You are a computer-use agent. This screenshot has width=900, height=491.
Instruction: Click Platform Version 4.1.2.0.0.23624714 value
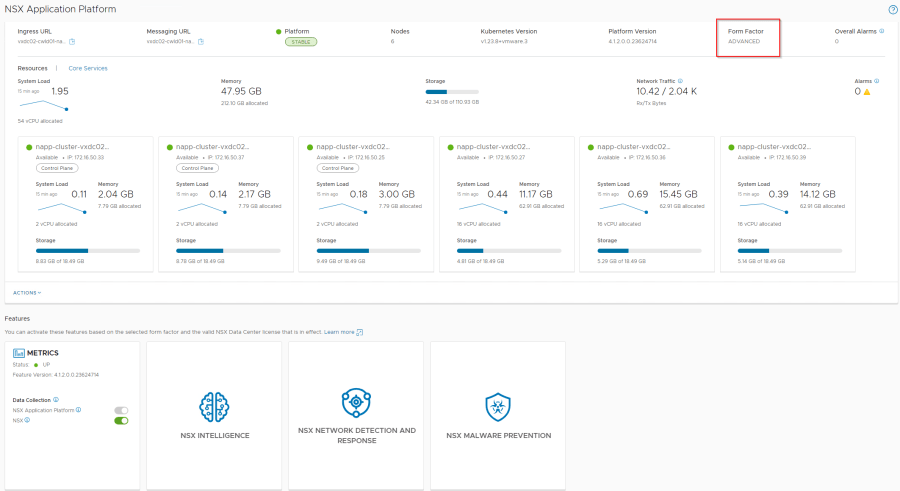click(x=633, y=41)
